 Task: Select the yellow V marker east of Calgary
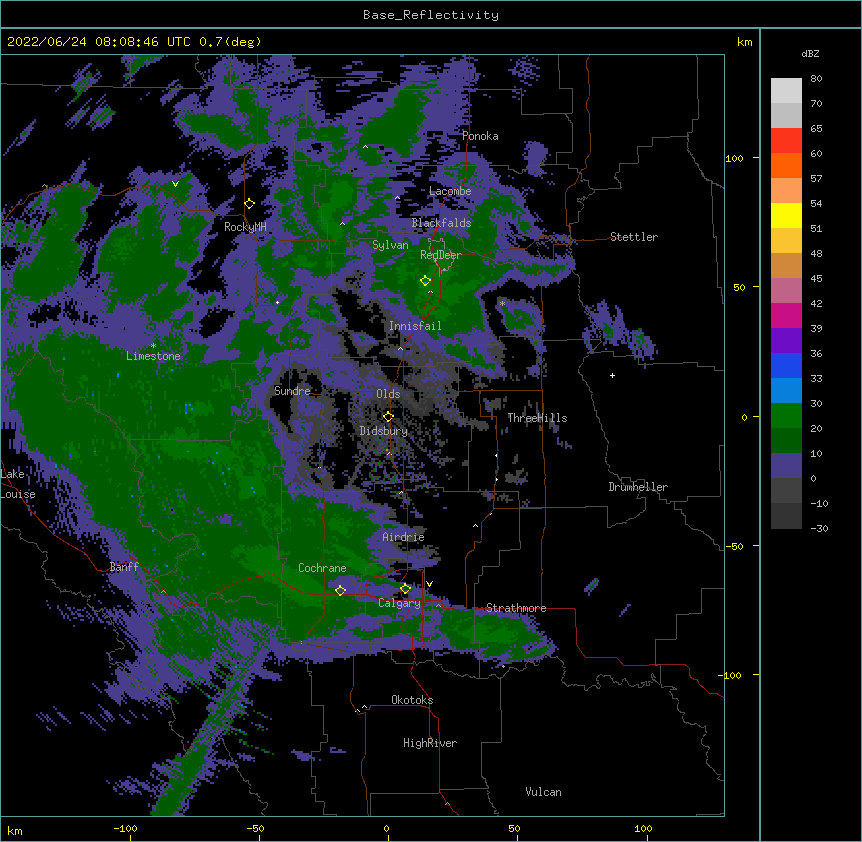point(429,584)
